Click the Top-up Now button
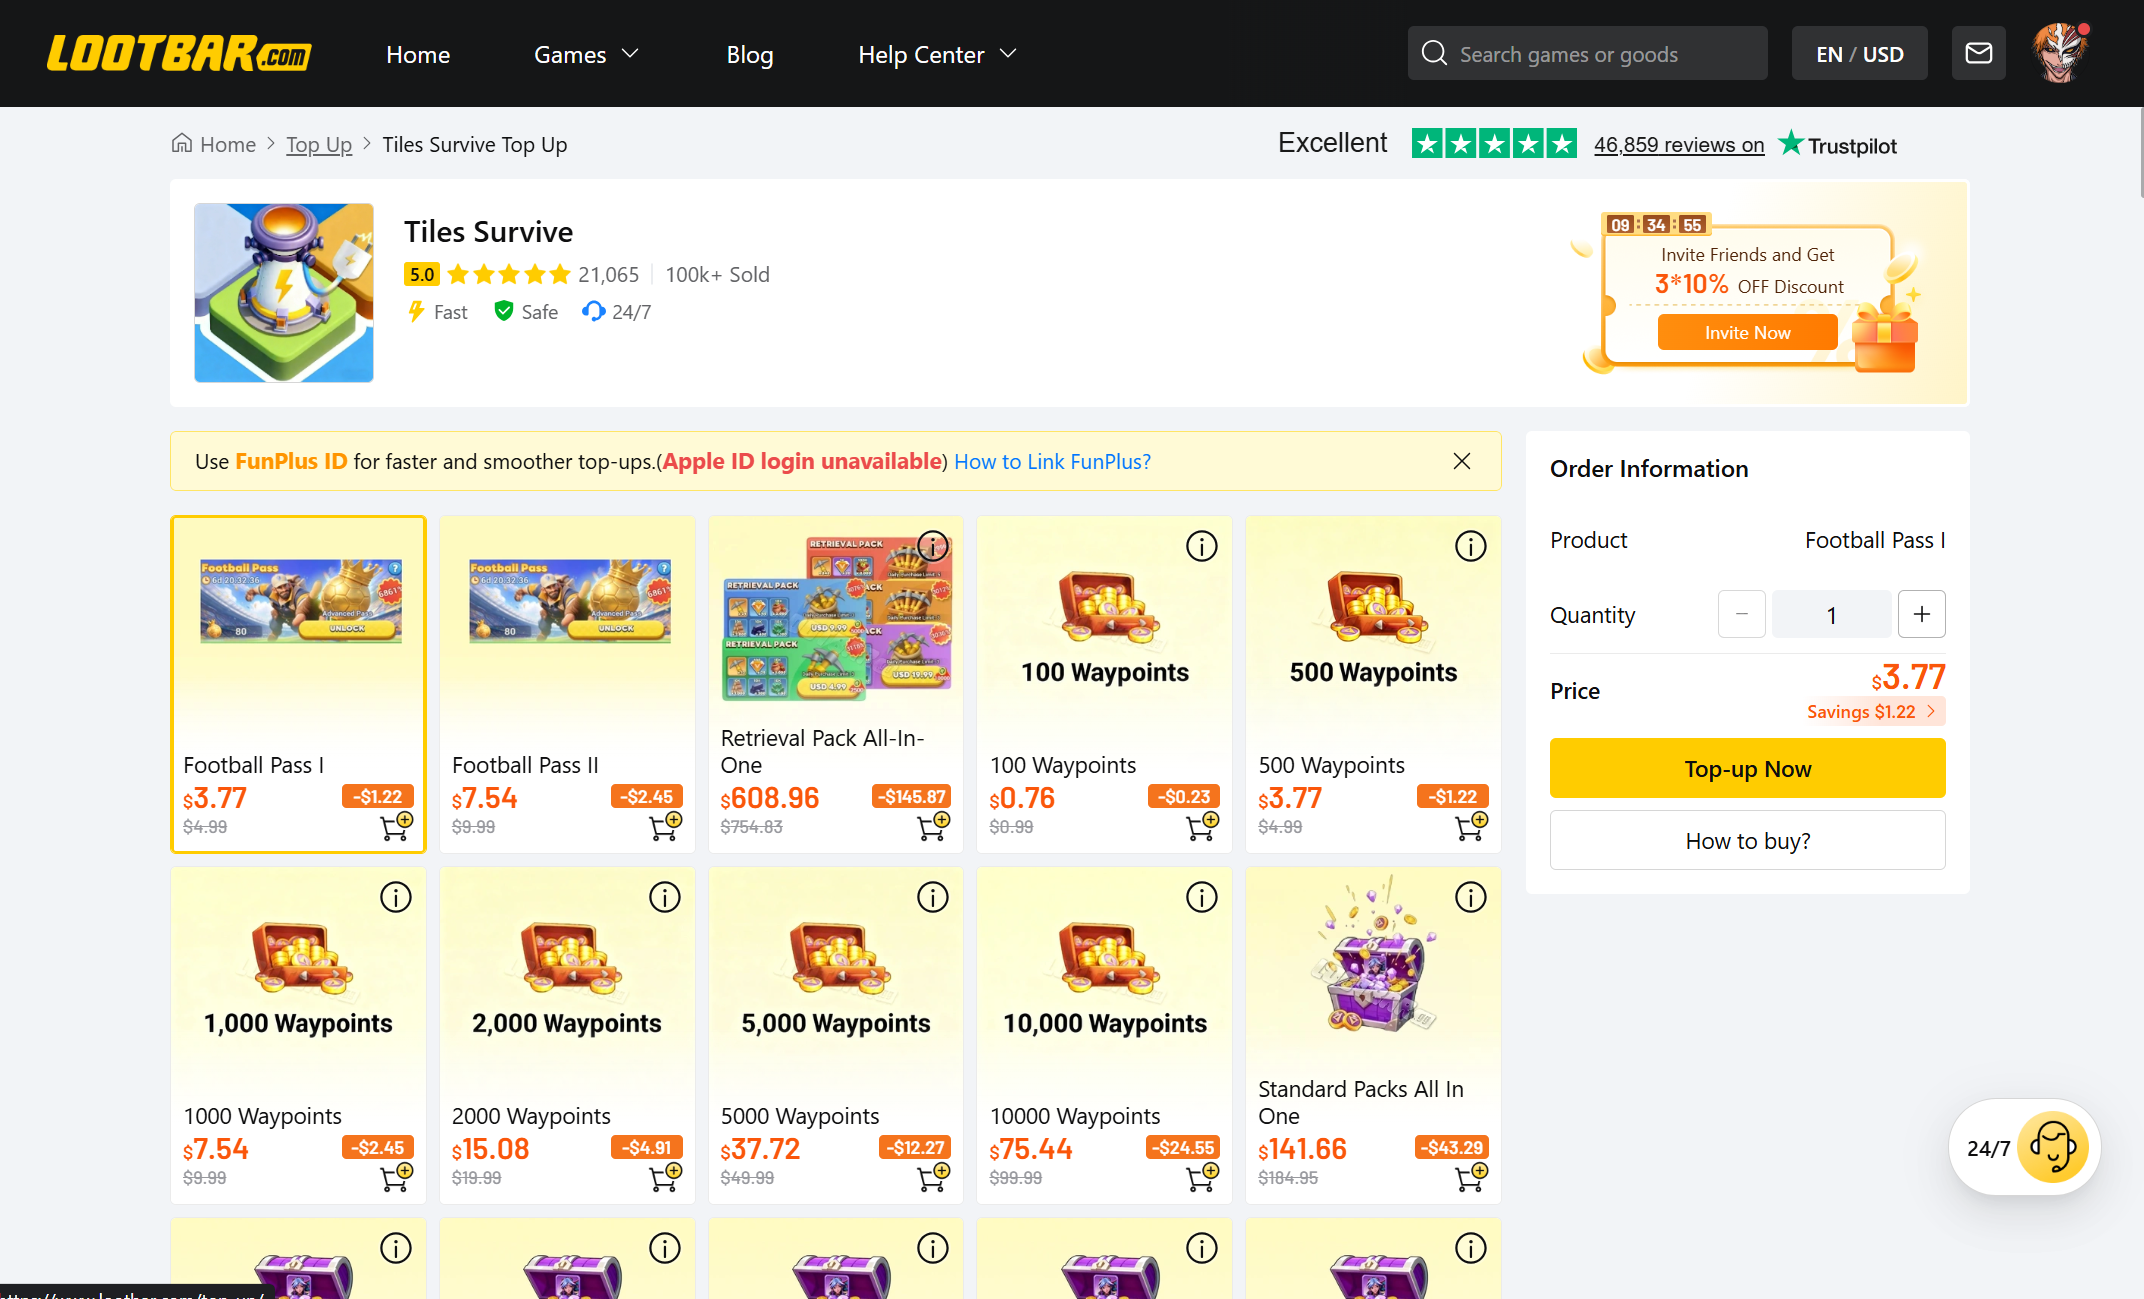 1748,768
